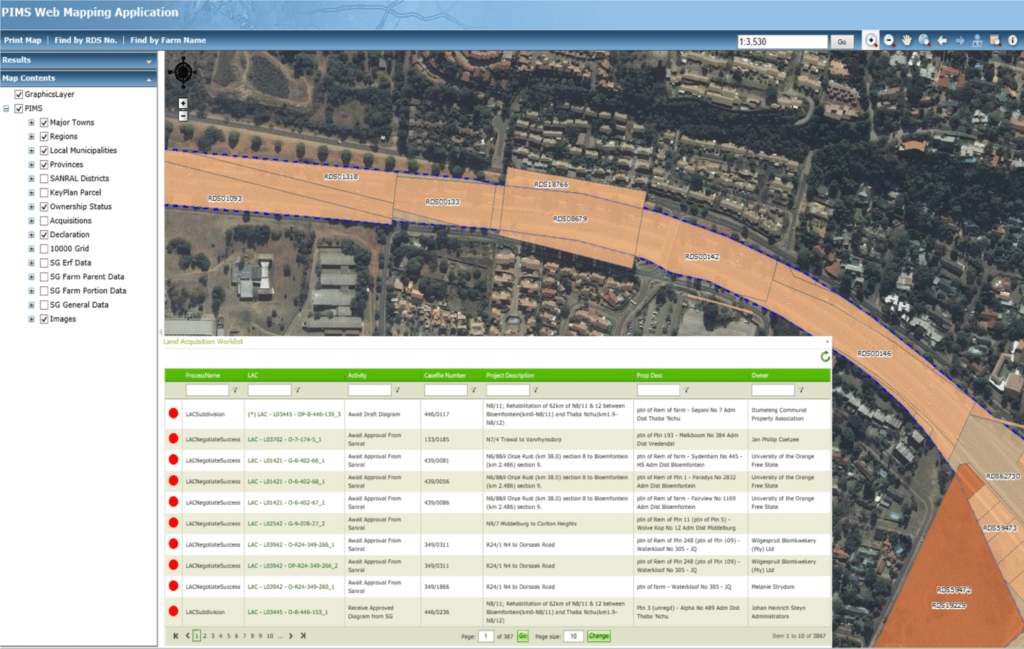Screen dimensions: 1024x649
Task: Click the Page number input box
Action: (486, 636)
